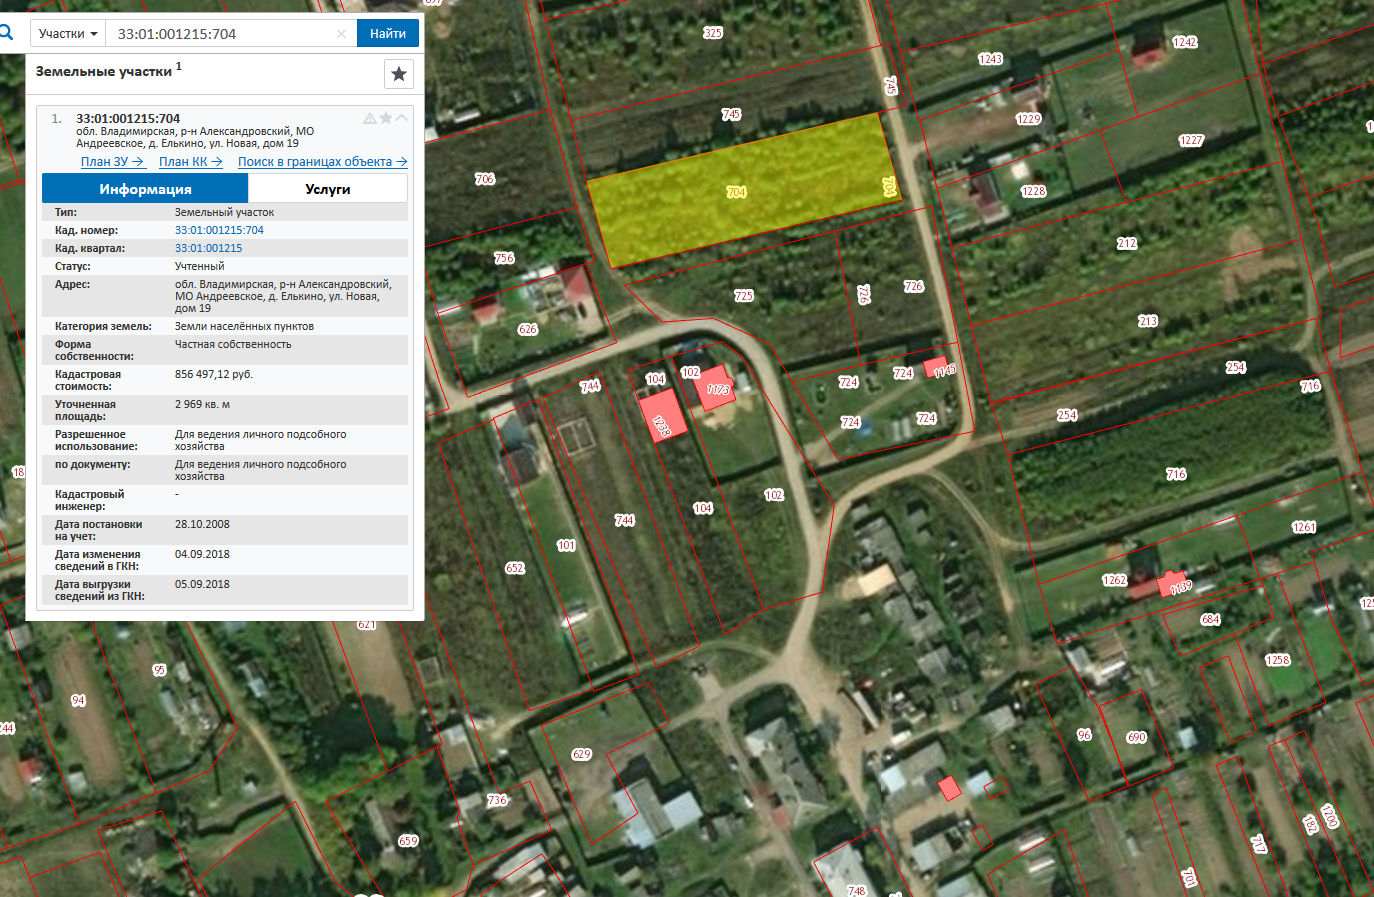Screen dimensions: 1374x897
Task: Click parcel label 684 on the map
Action: 1211,620
